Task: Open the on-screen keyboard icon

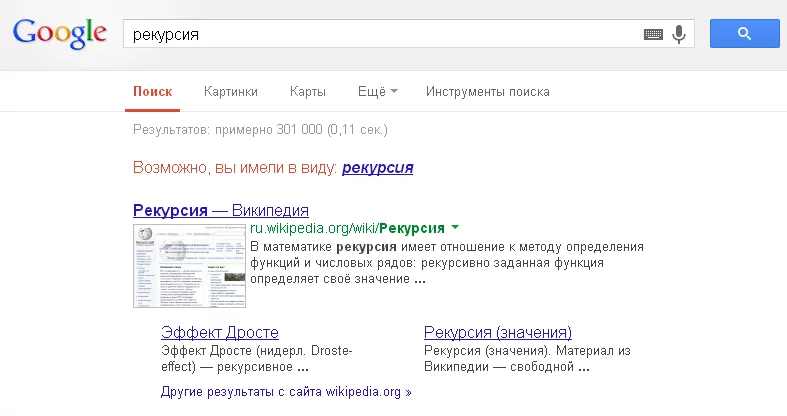Action: pos(653,34)
